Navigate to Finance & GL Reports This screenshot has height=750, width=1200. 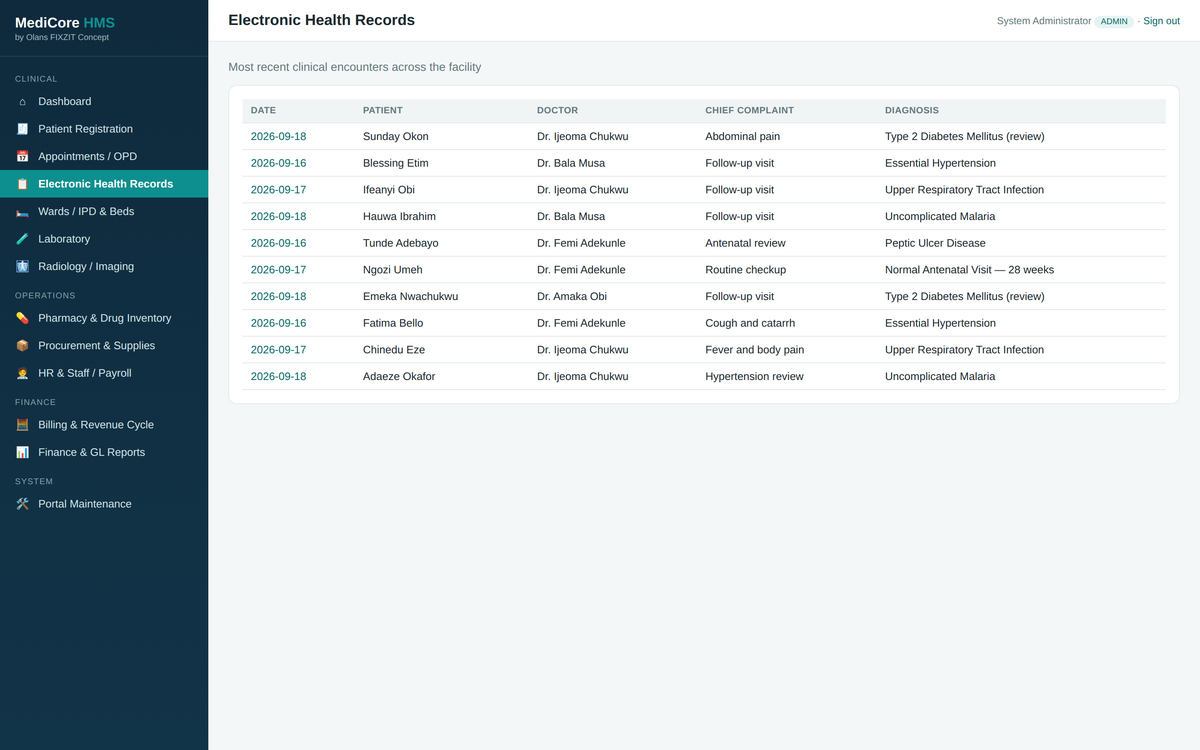point(104,452)
